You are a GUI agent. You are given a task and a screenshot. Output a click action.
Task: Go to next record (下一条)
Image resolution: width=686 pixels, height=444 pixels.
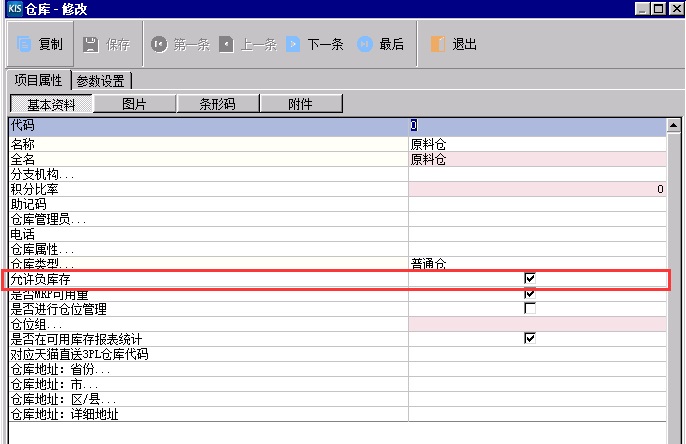coord(293,44)
